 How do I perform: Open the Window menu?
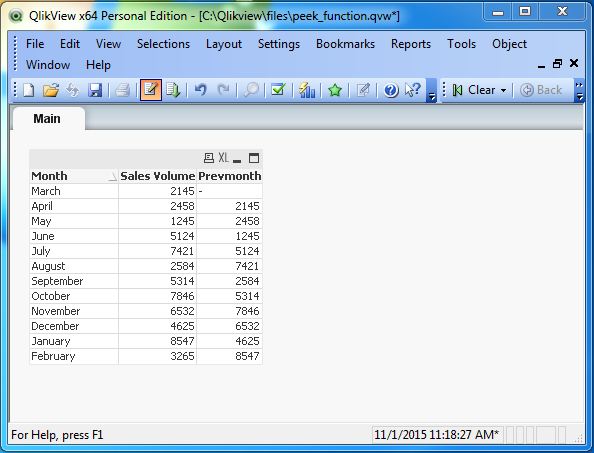tap(48, 65)
